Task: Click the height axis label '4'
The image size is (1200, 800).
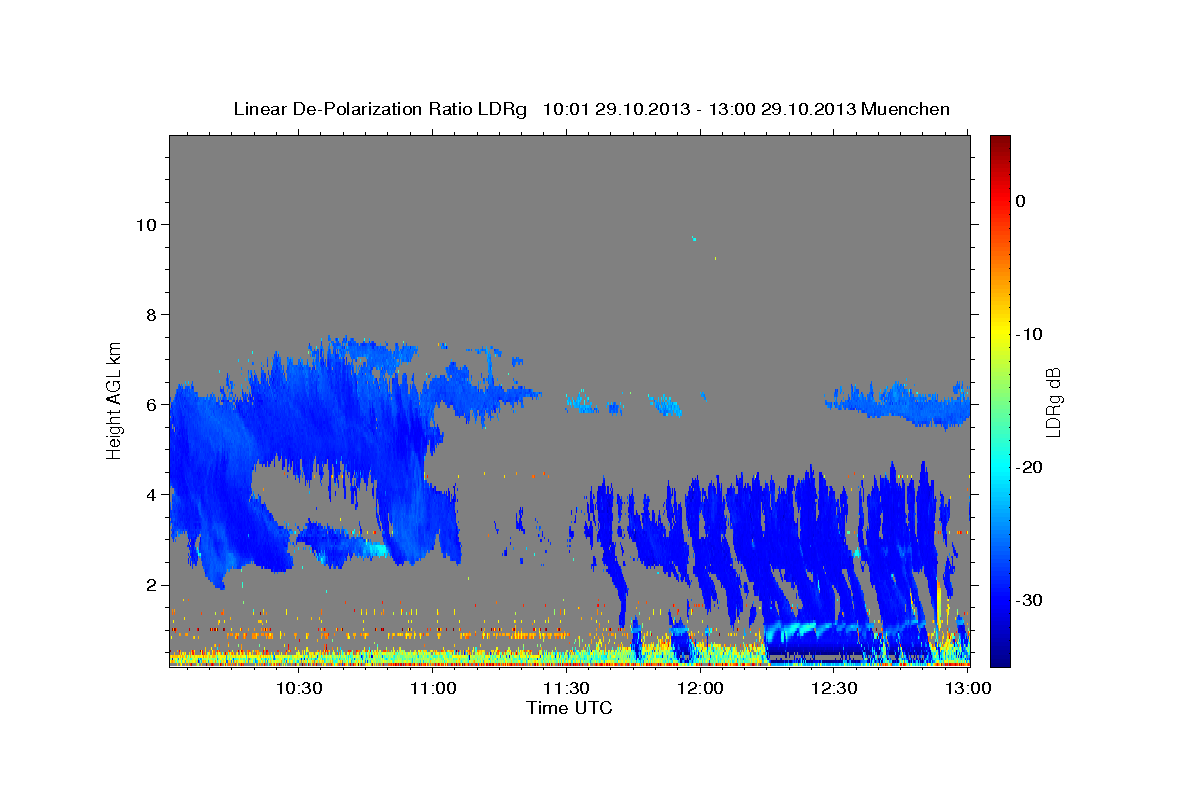Action: tap(152, 494)
